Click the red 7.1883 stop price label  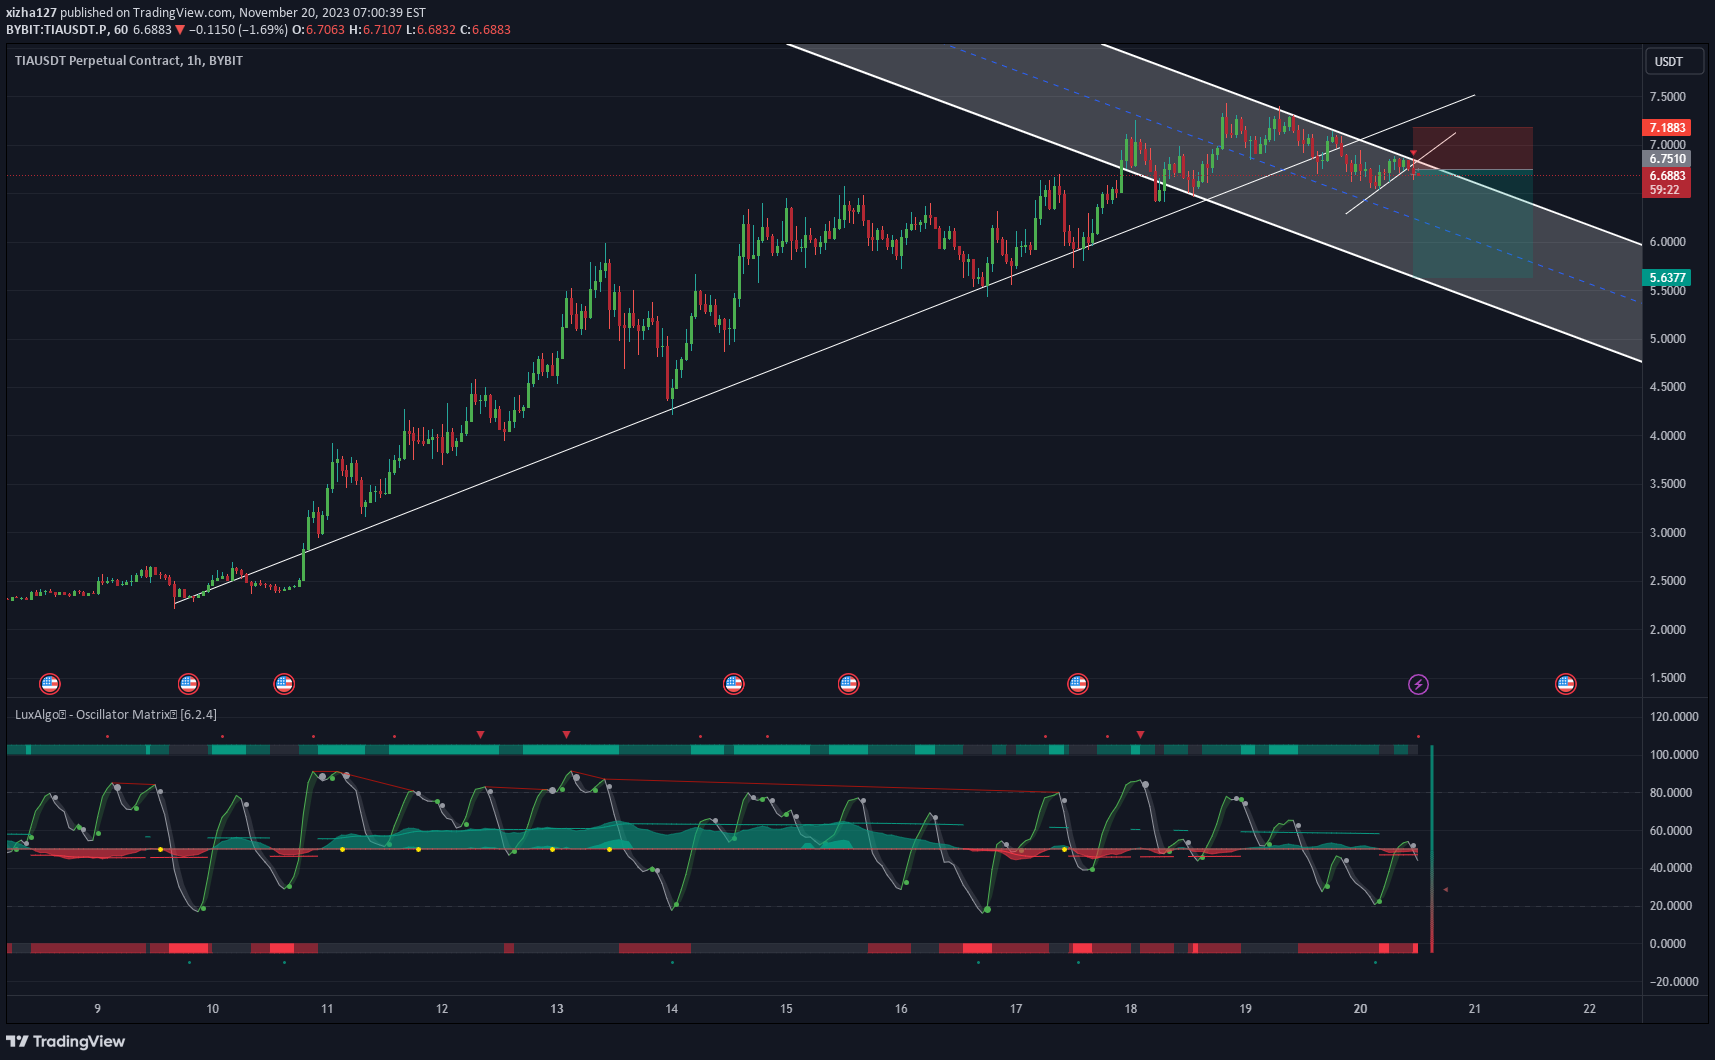(1667, 127)
